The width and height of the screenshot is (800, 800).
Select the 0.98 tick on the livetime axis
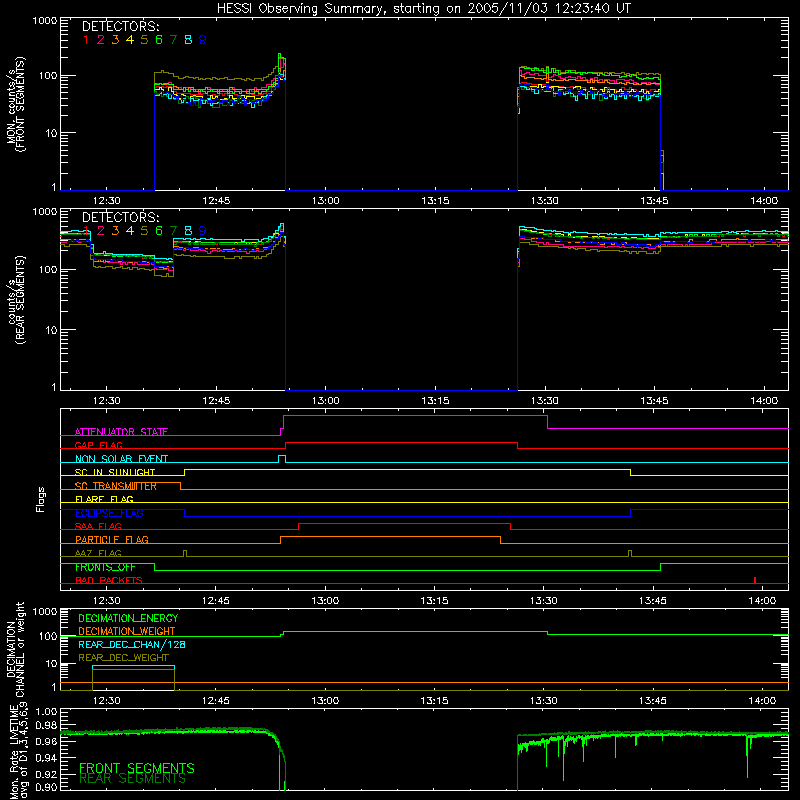46,726
